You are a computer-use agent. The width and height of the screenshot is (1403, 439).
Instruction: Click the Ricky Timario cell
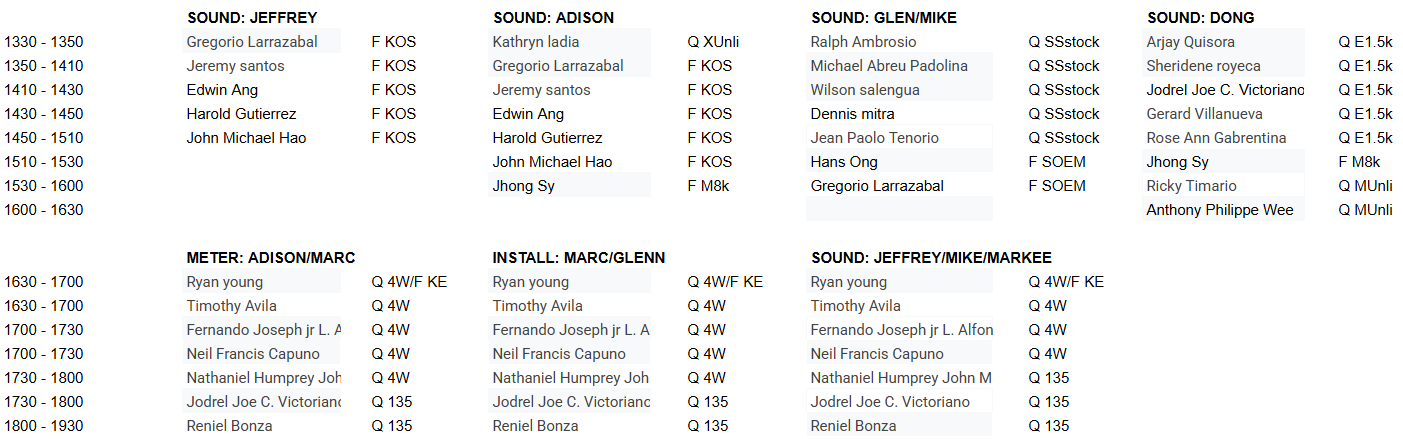coord(1191,186)
